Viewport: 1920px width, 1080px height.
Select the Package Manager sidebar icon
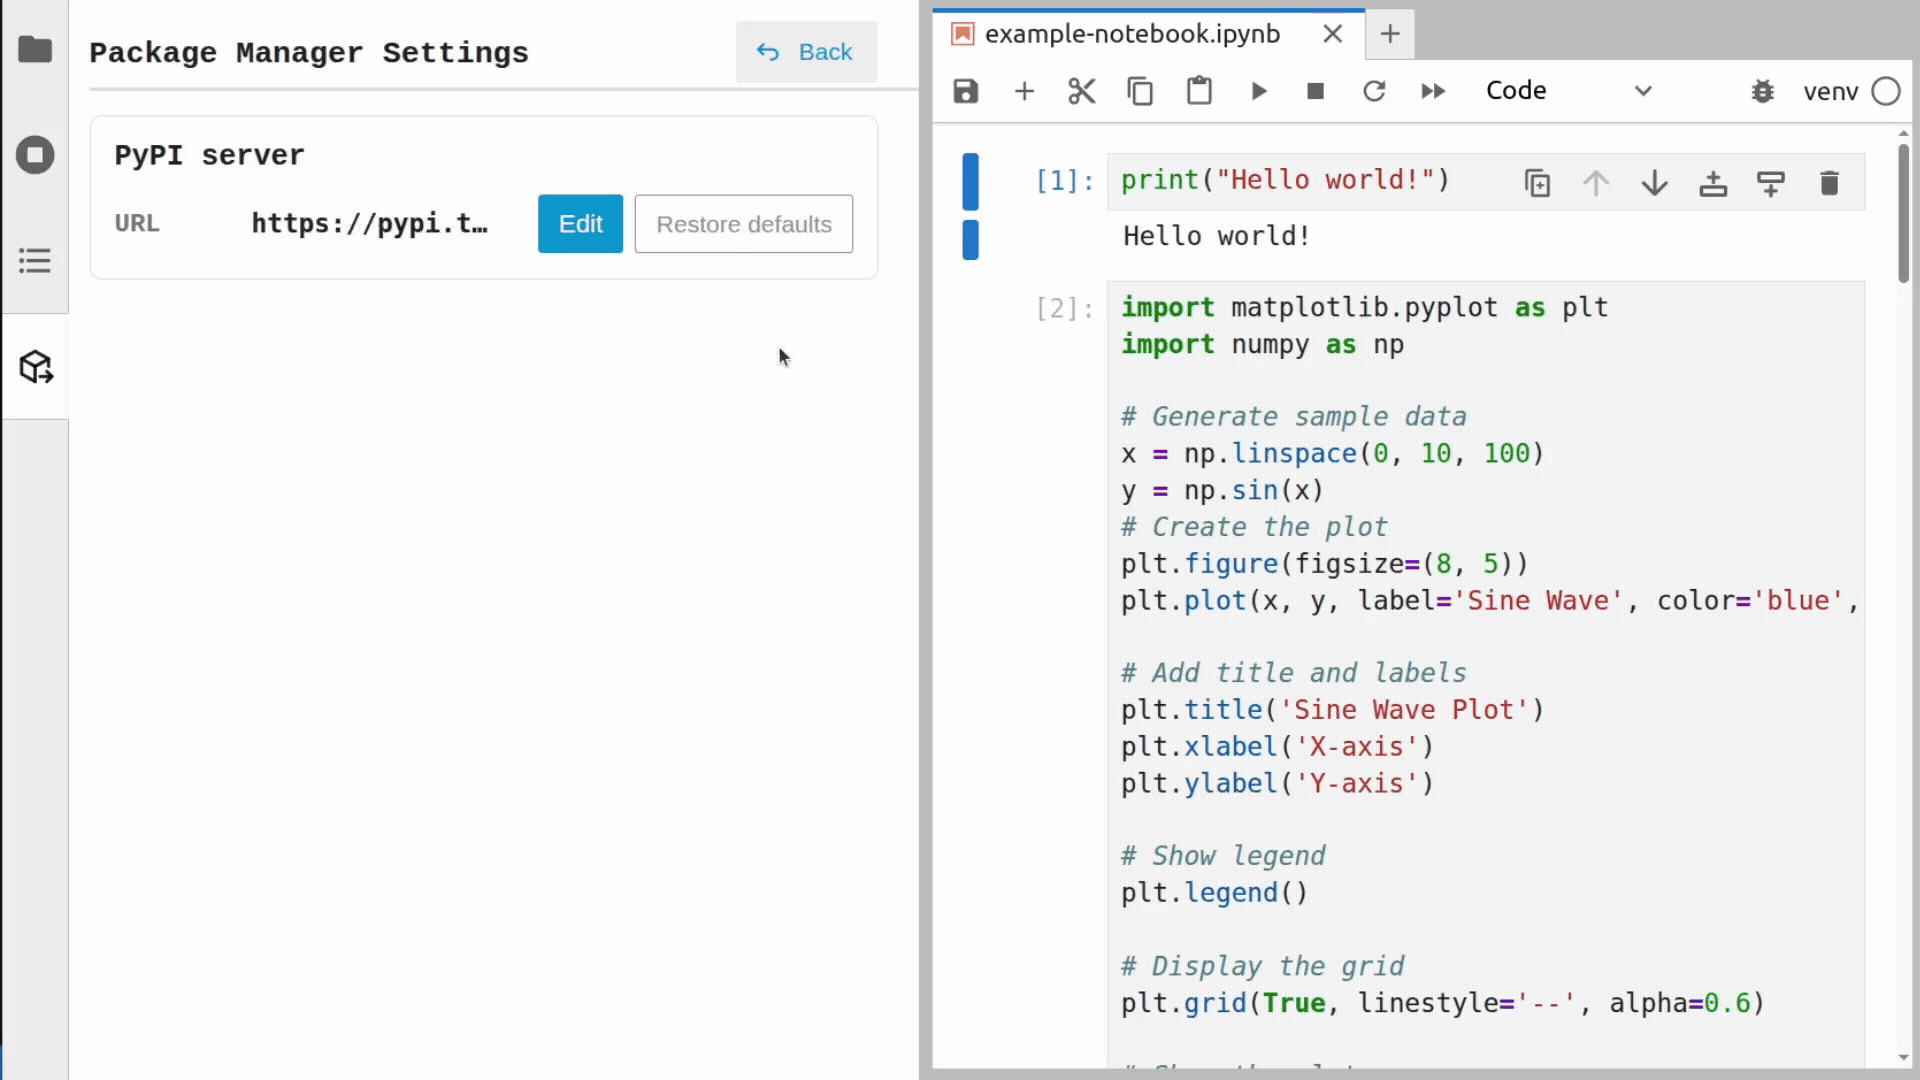(36, 367)
